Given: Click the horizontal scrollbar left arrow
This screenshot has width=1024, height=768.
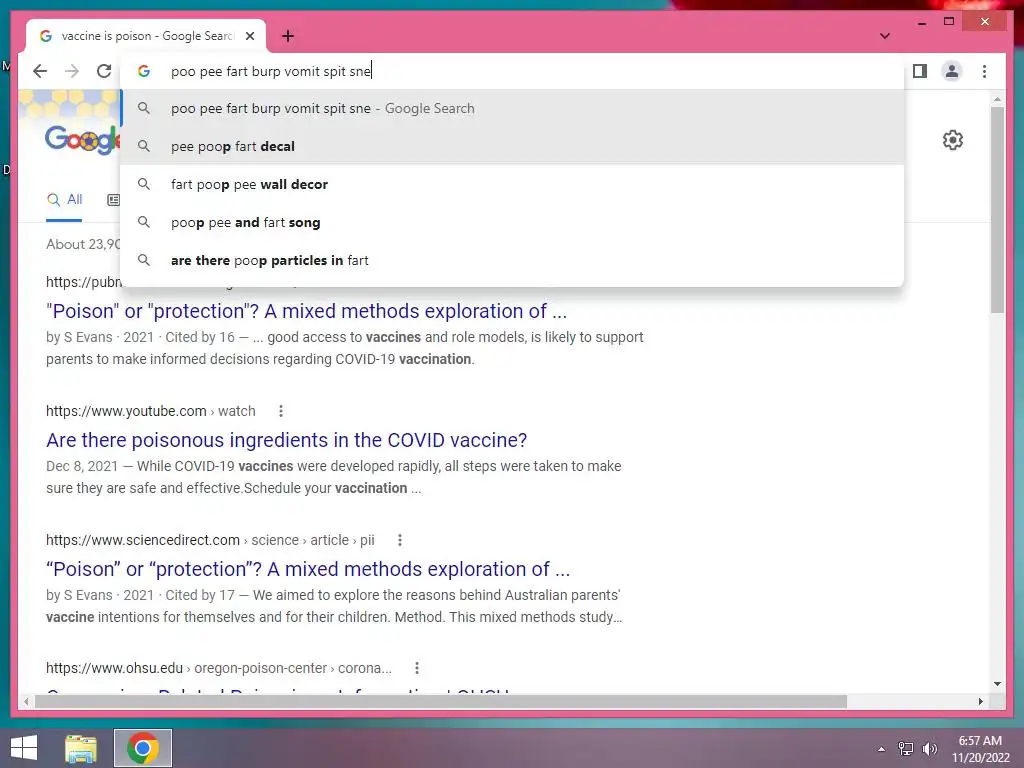Looking at the screenshot, I should (26, 701).
